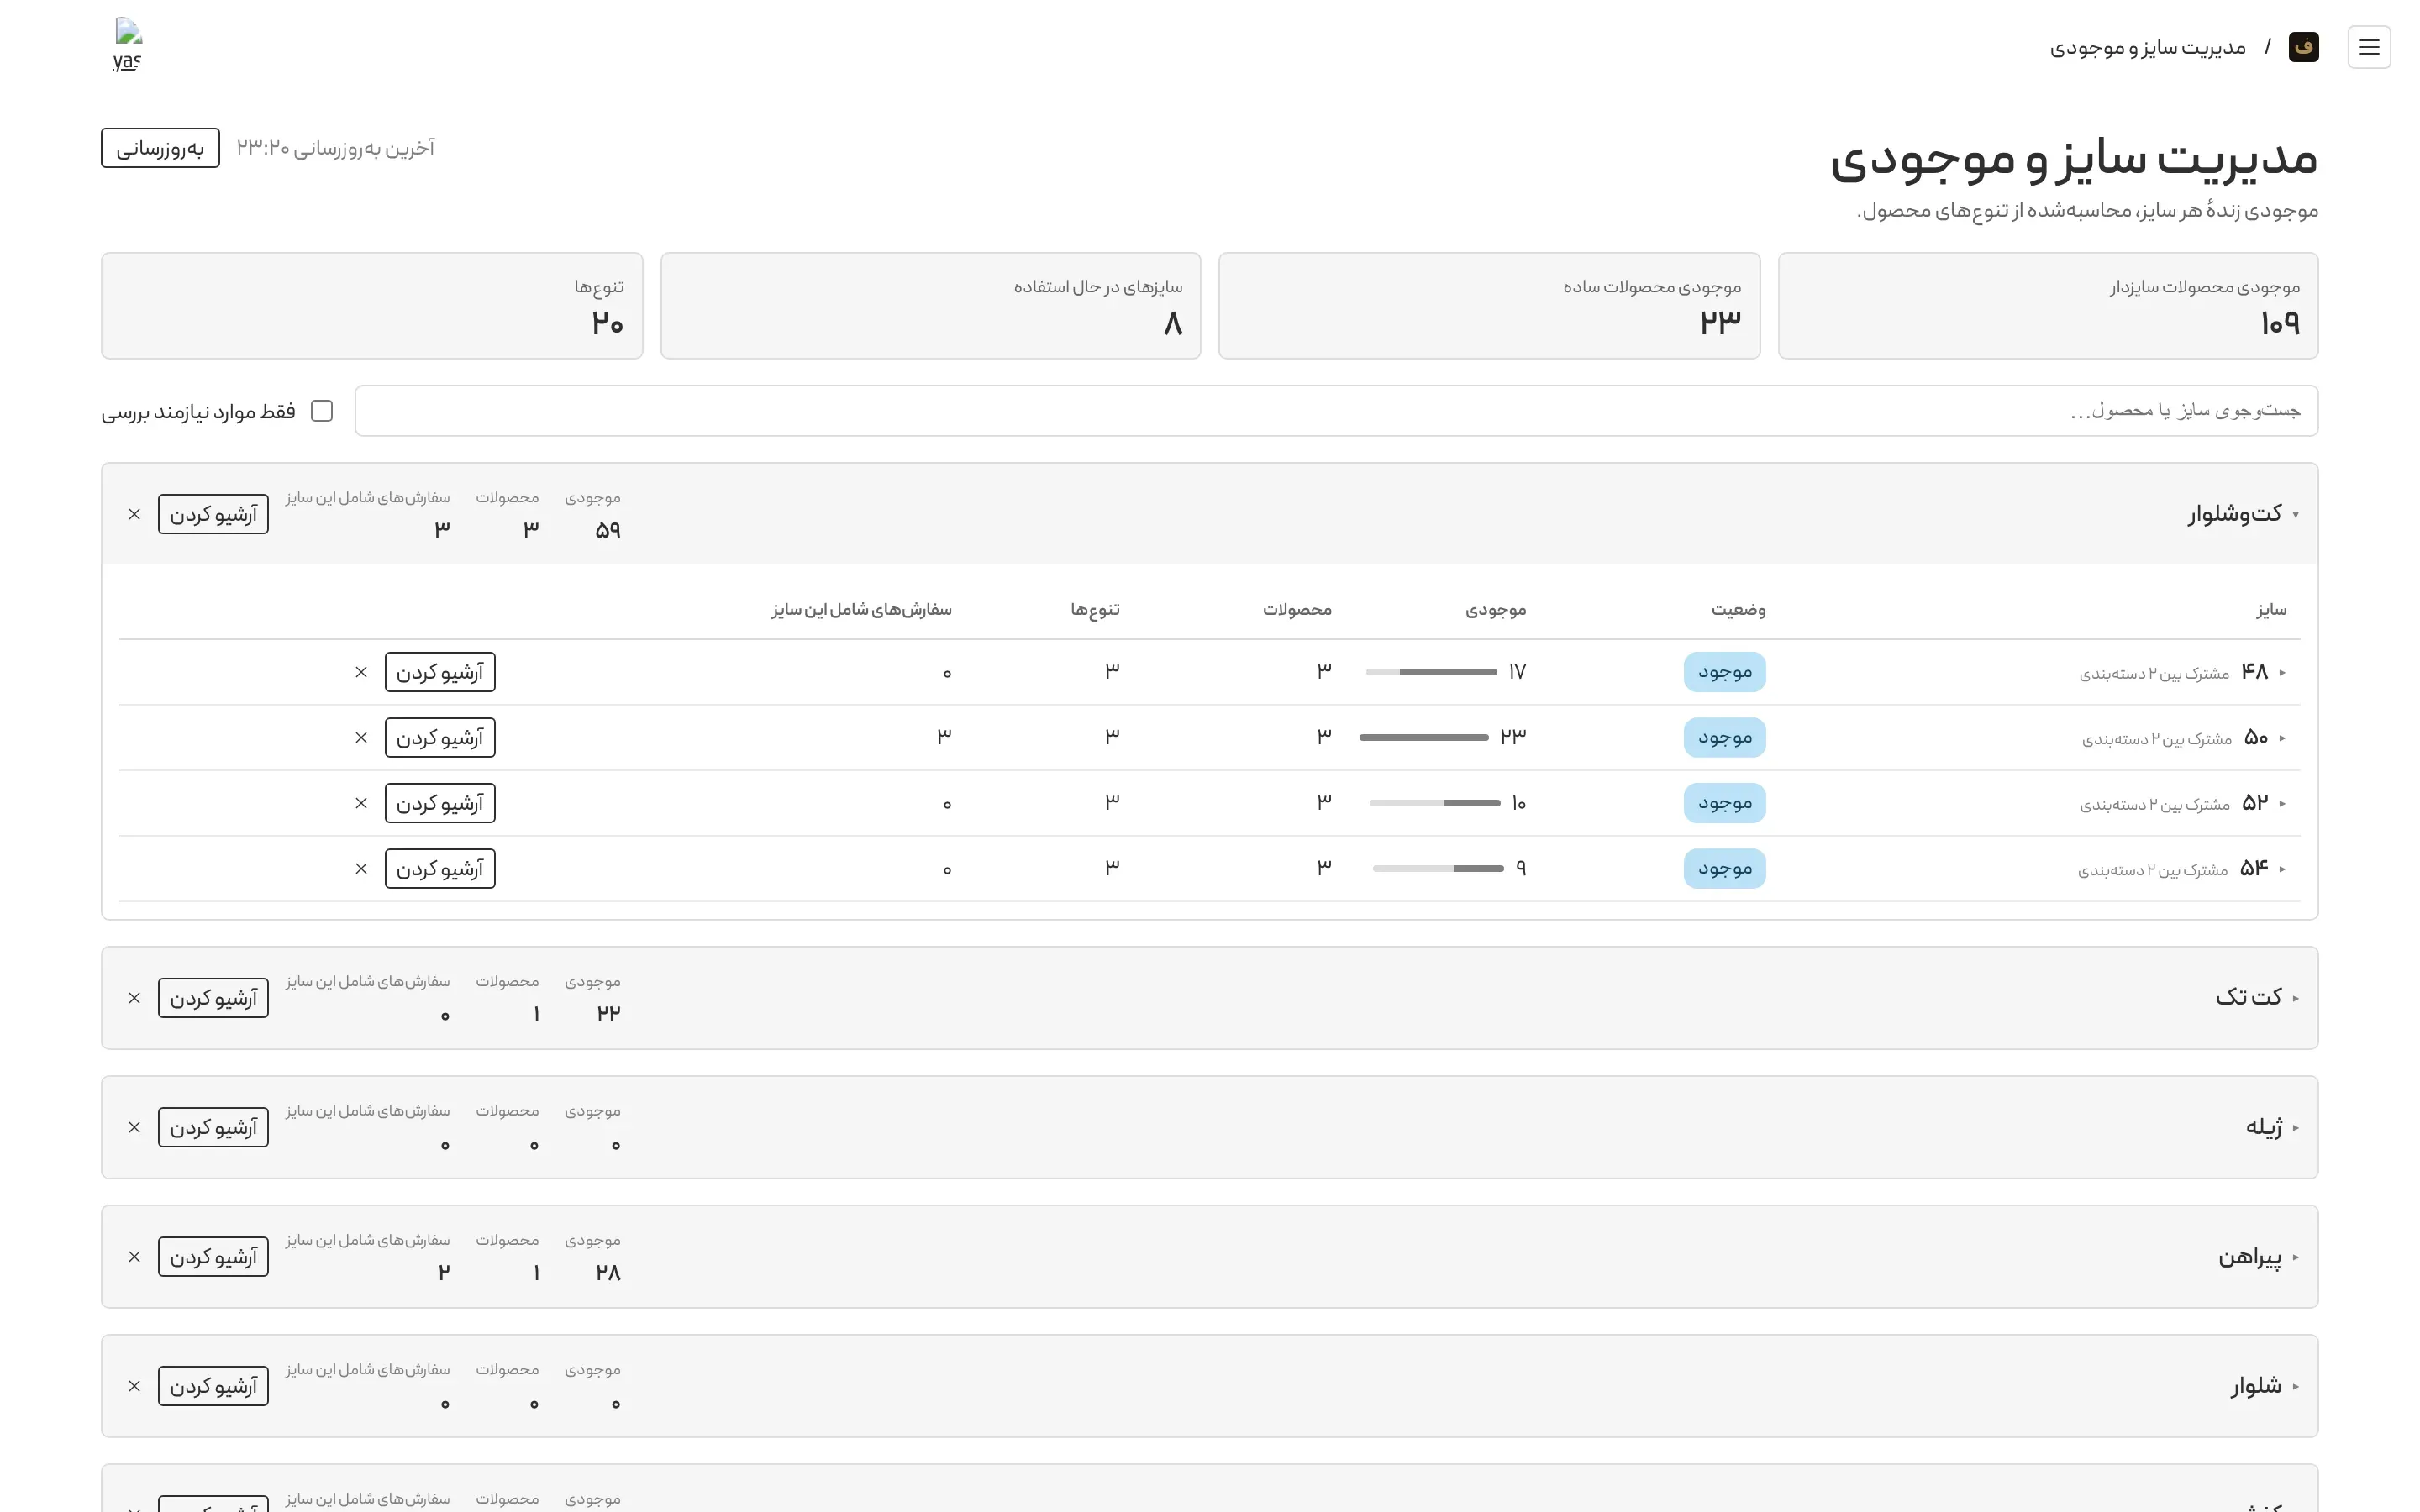Archive the کت تک category

pyautogui.click(x=213, y=998)
